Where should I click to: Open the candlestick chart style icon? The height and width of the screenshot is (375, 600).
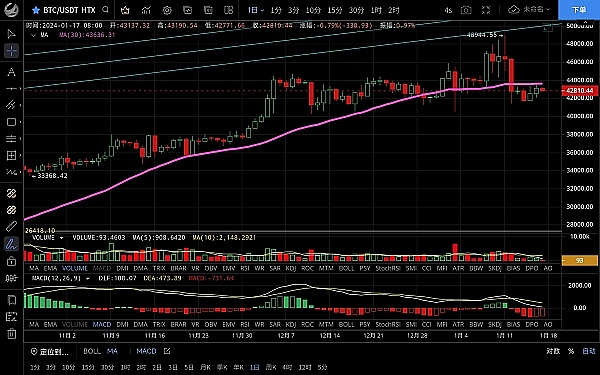[x=125, y=10]
